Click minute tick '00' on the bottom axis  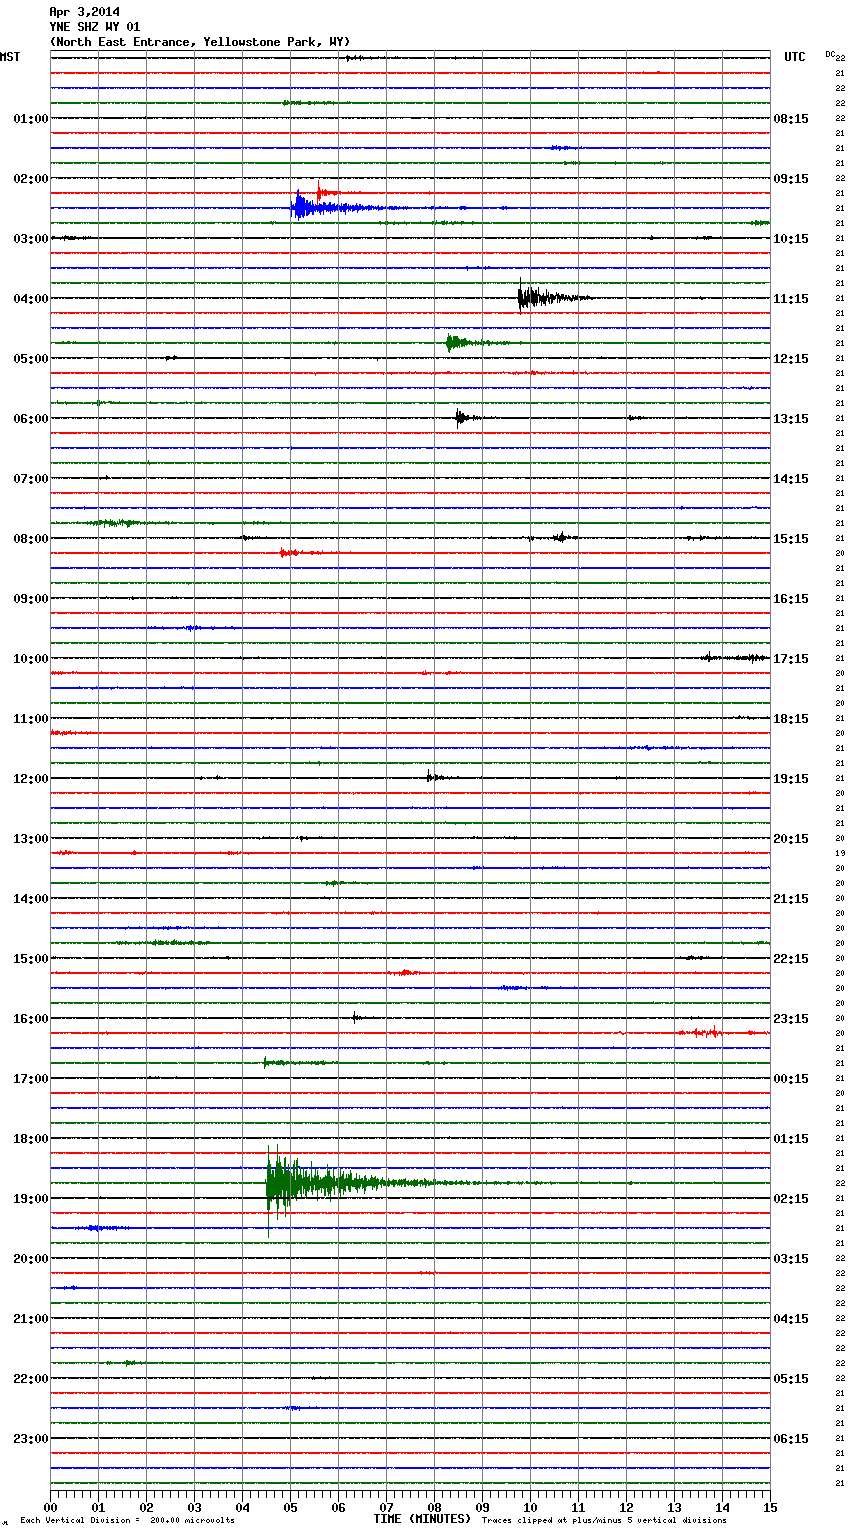(50, 1506)
